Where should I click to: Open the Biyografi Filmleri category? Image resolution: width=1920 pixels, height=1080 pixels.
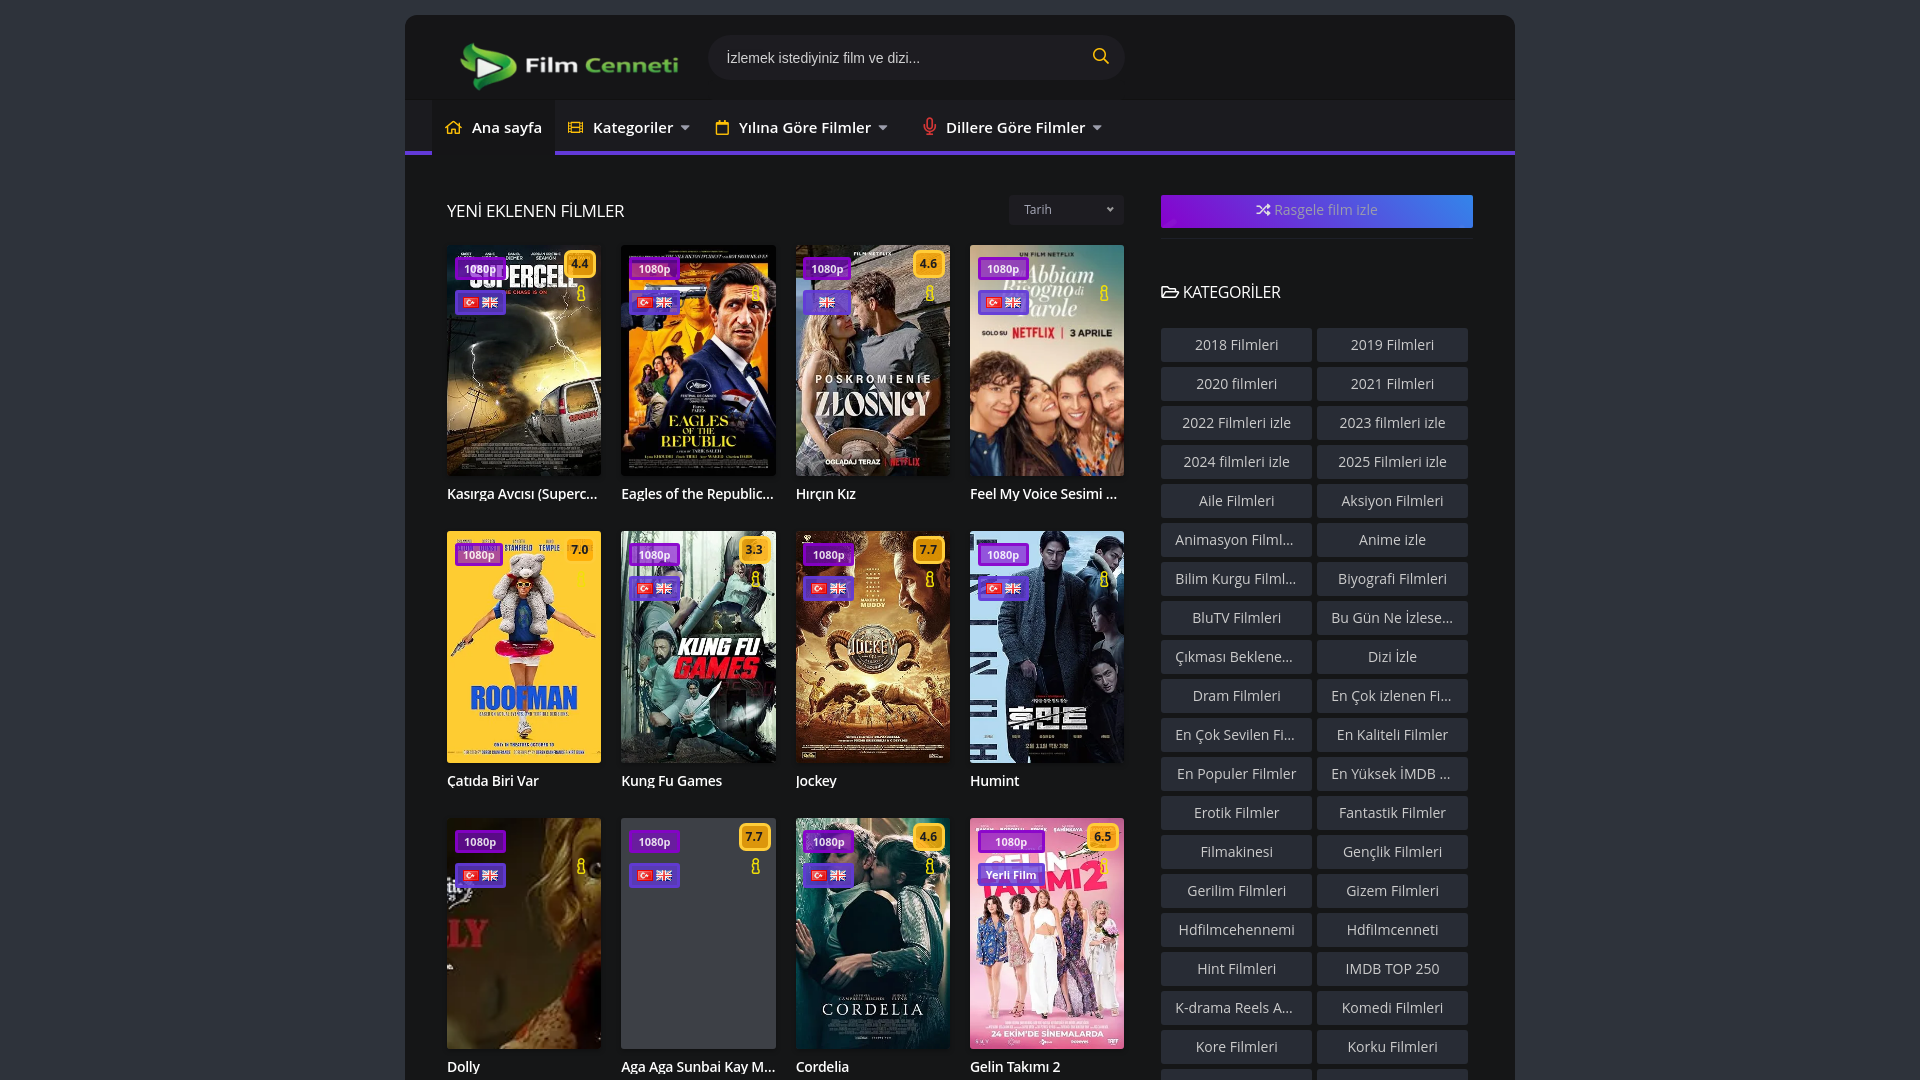point(1392,579)
